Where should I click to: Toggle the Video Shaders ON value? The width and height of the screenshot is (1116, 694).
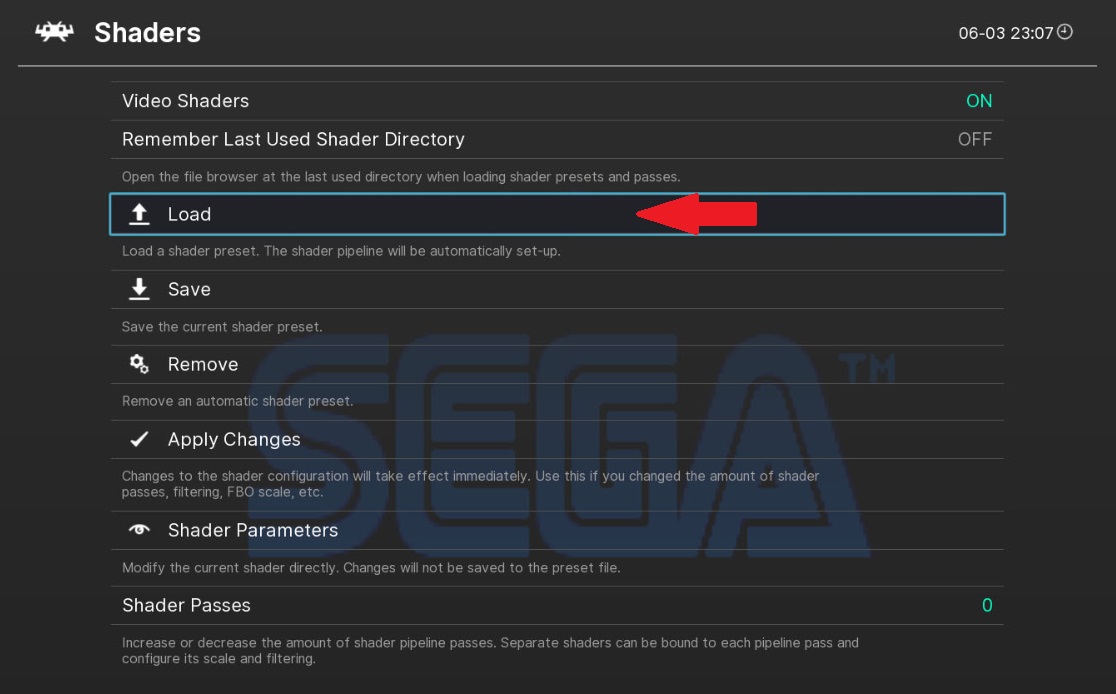pyautogui.click(x=978, y=101)
